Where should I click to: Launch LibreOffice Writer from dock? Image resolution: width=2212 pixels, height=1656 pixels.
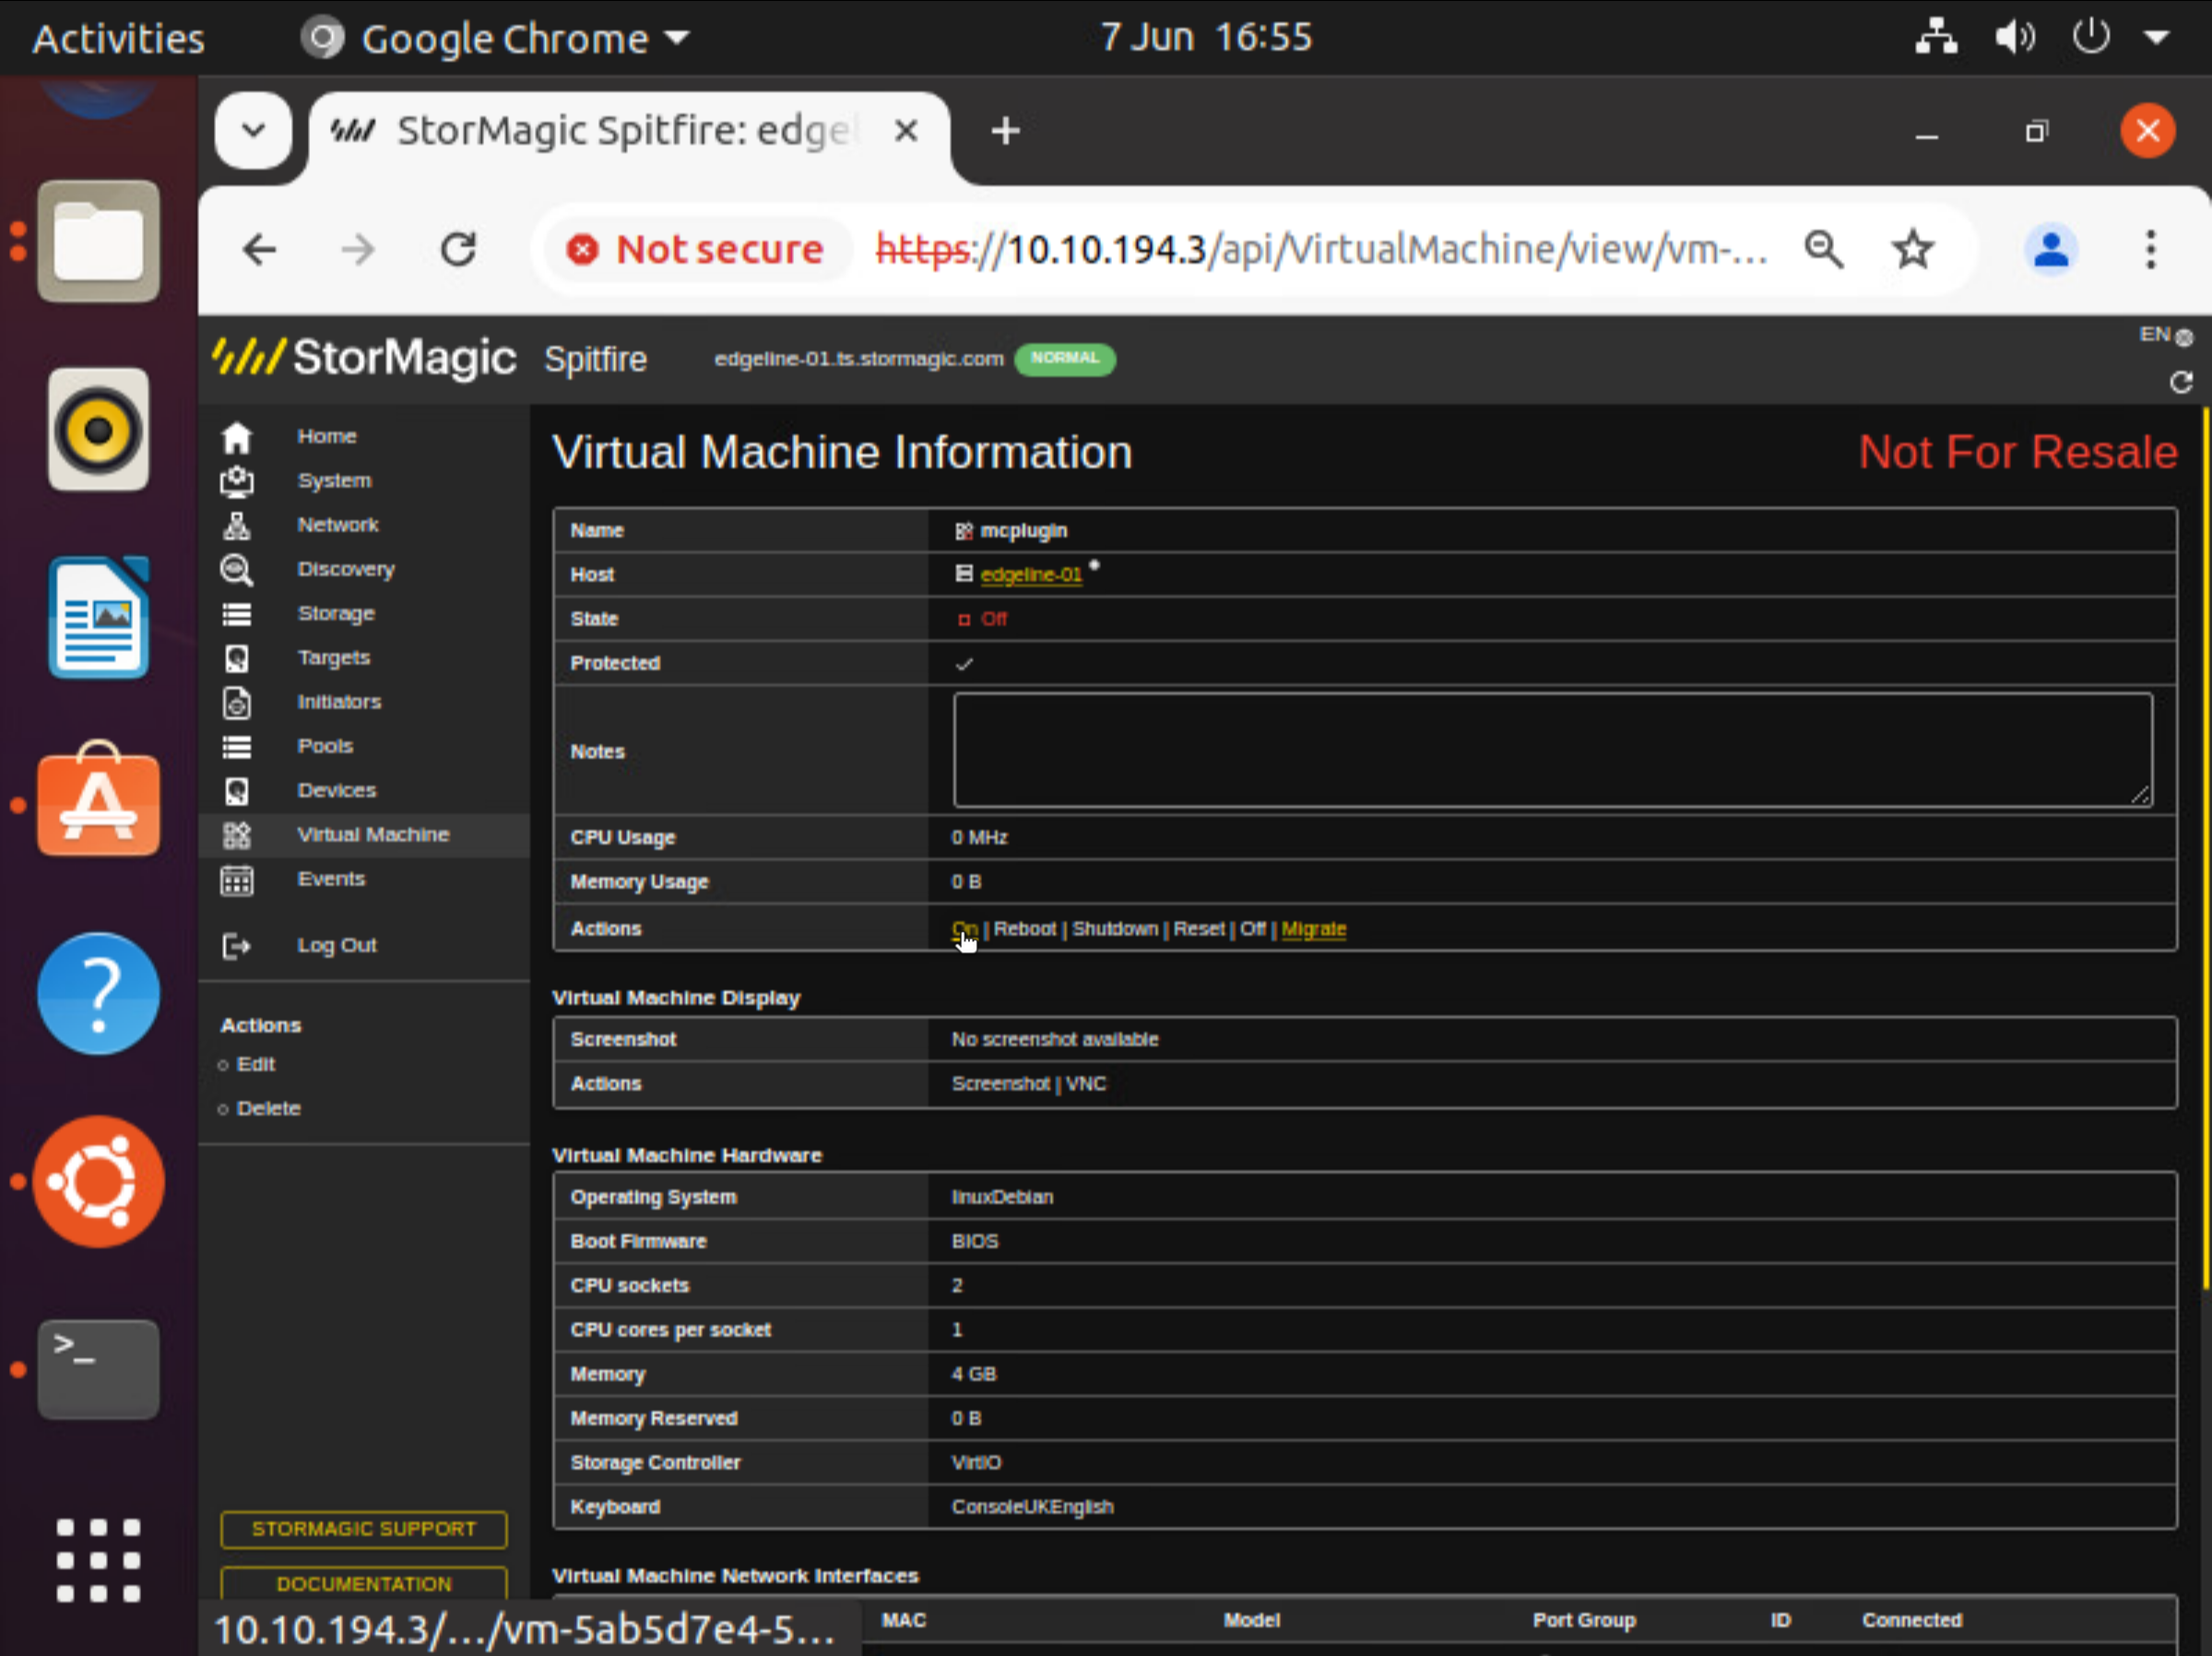click(x=98, y=617)
